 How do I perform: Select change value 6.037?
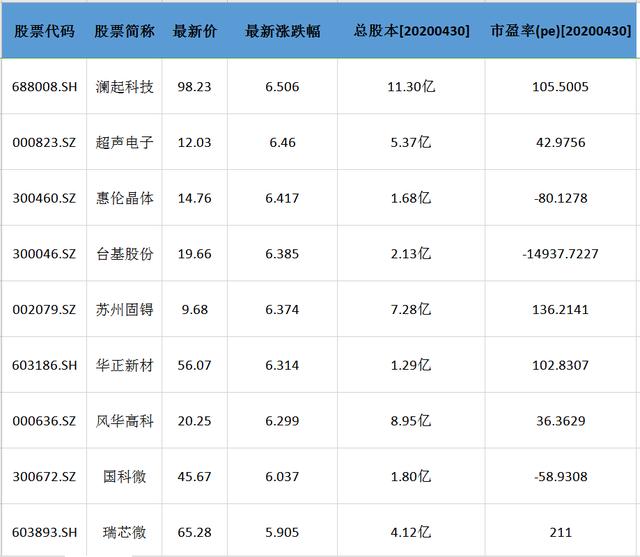282,477
